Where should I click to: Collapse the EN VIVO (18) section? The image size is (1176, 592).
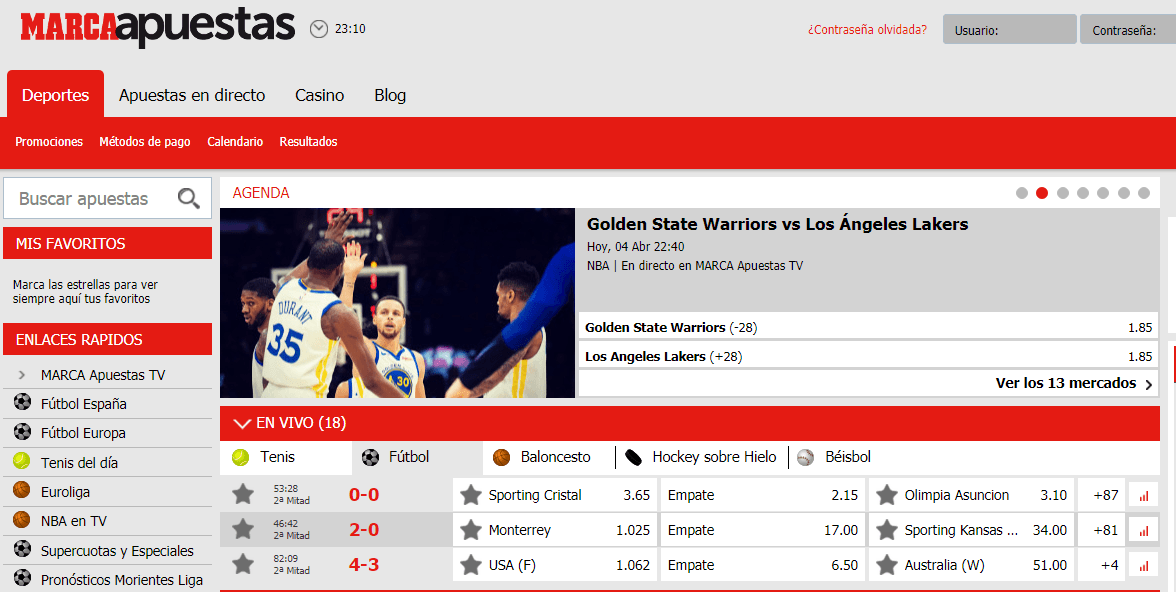pyautogui.click(x=242, y=423)
